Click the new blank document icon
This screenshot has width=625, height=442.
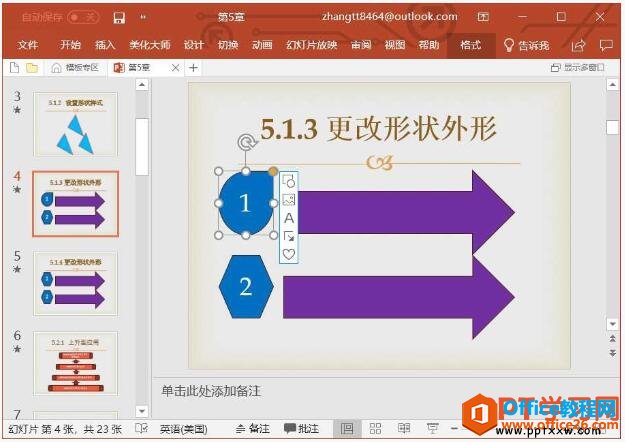click(15, 68)
